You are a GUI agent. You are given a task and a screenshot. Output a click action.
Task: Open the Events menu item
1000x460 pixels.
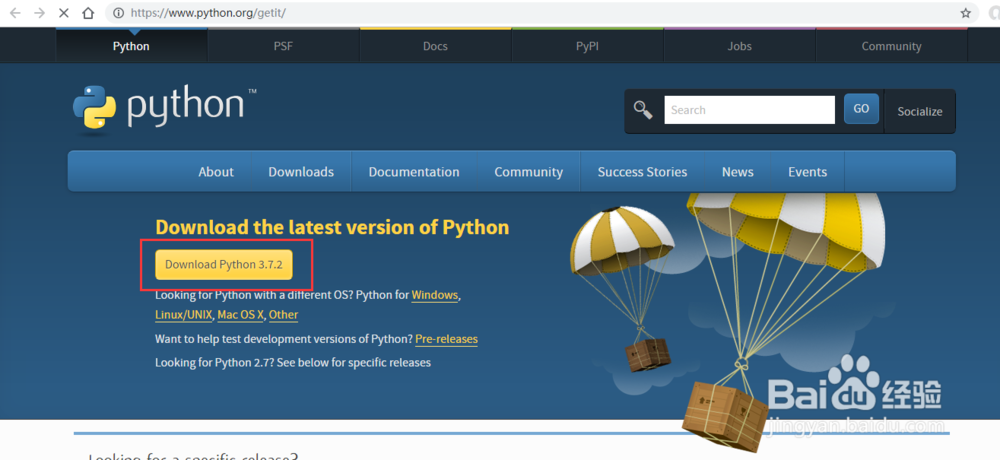click(807, 172)
